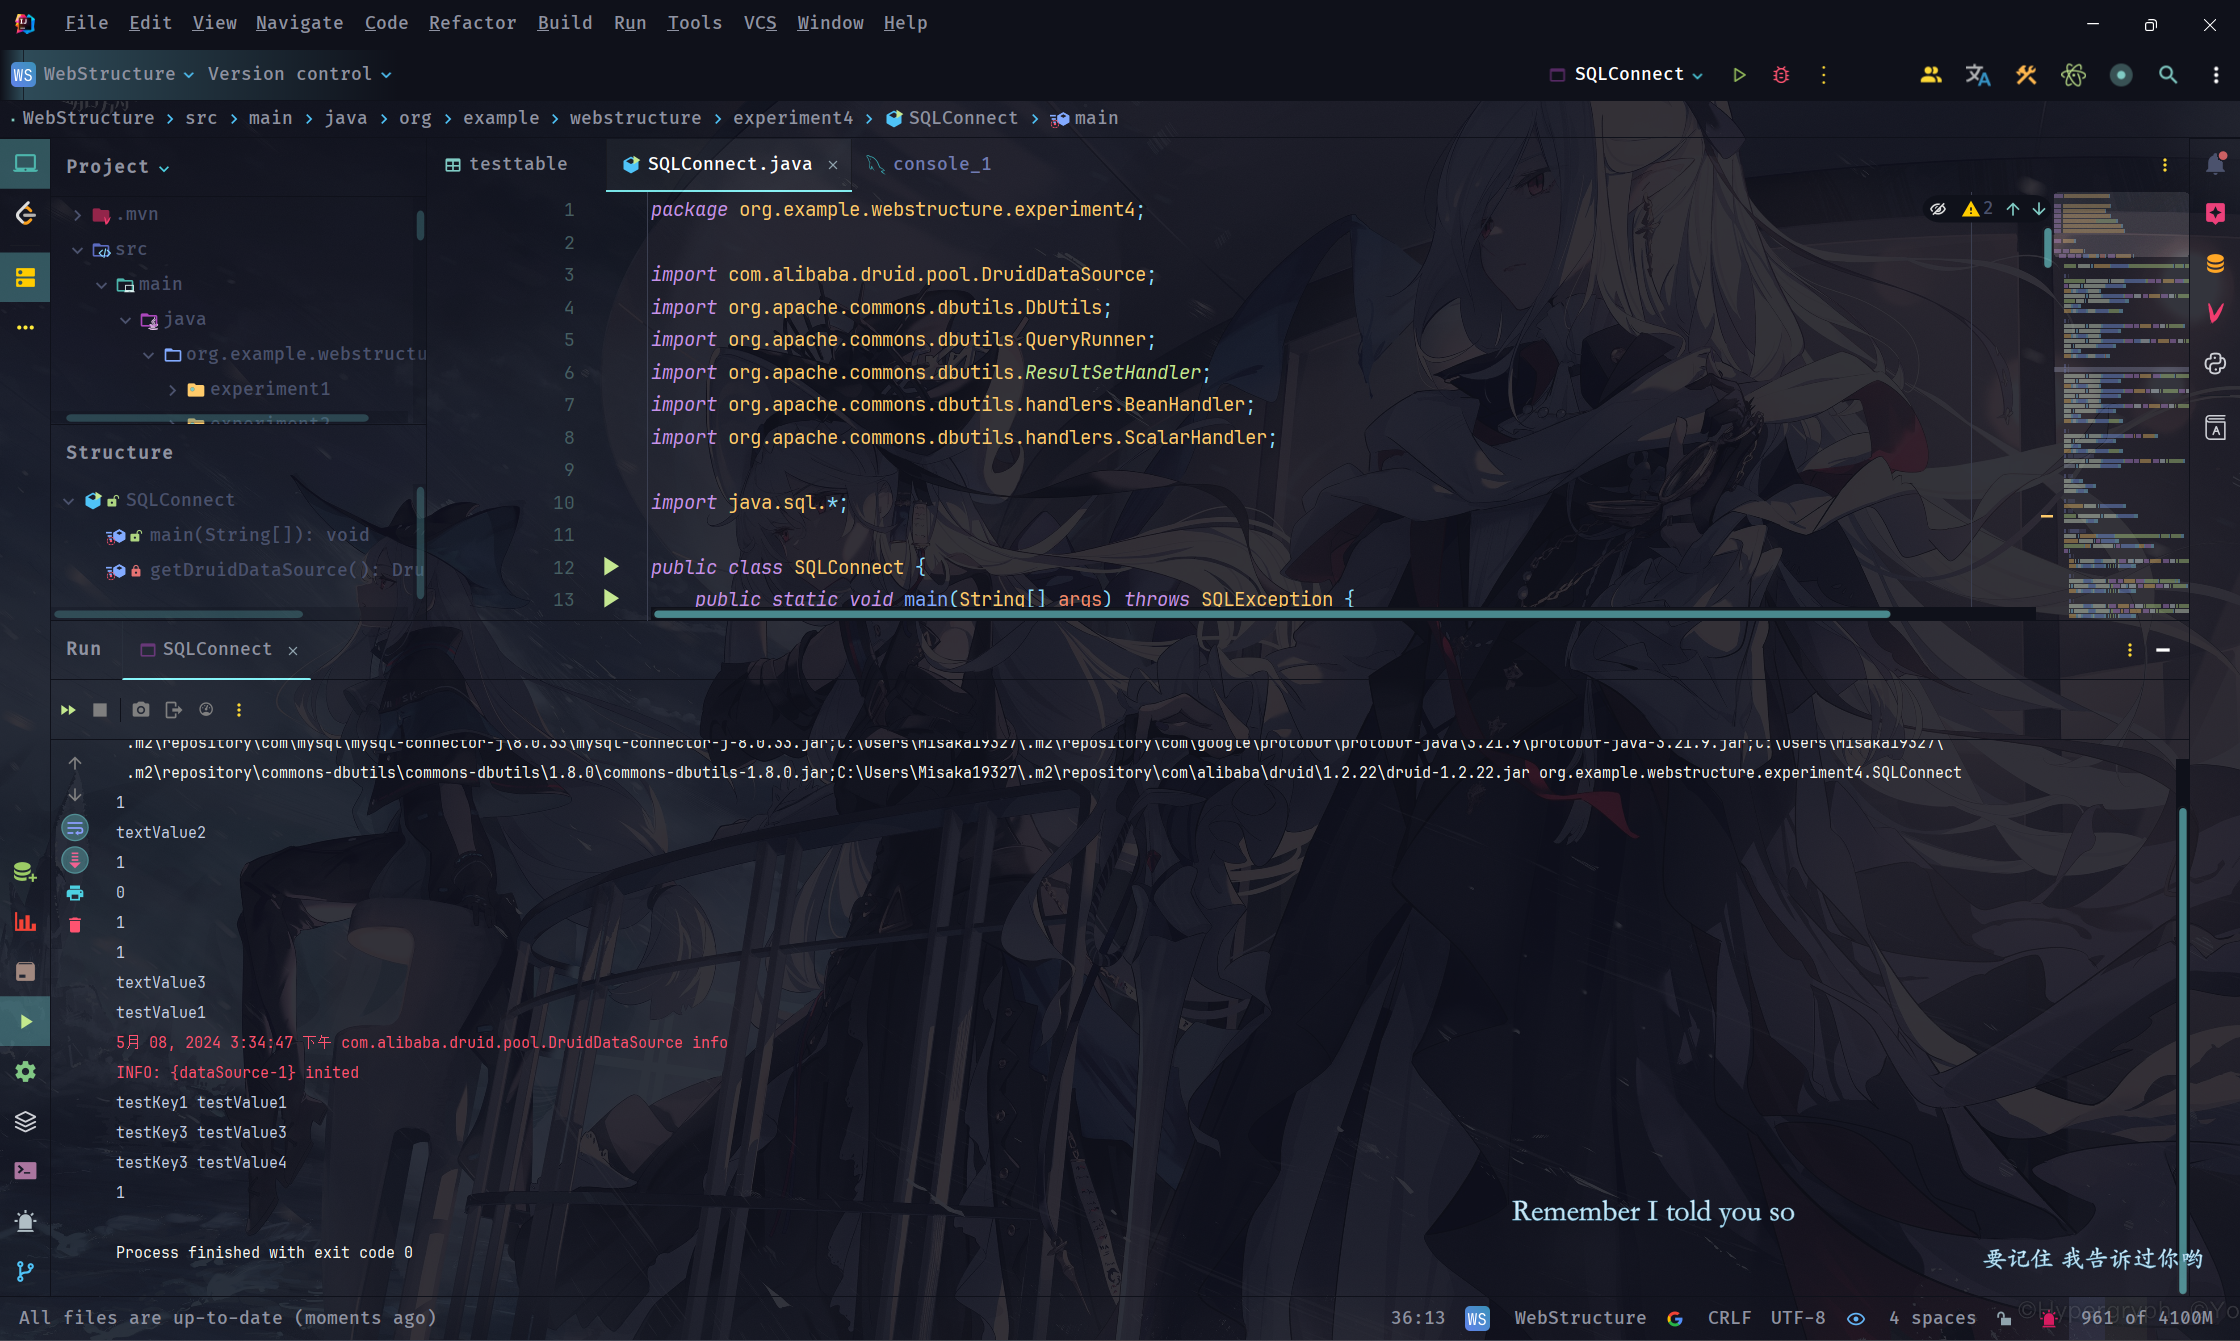Open the translation plugin icon
Screen dimensions: 2240x1341
coord(1978,75)
